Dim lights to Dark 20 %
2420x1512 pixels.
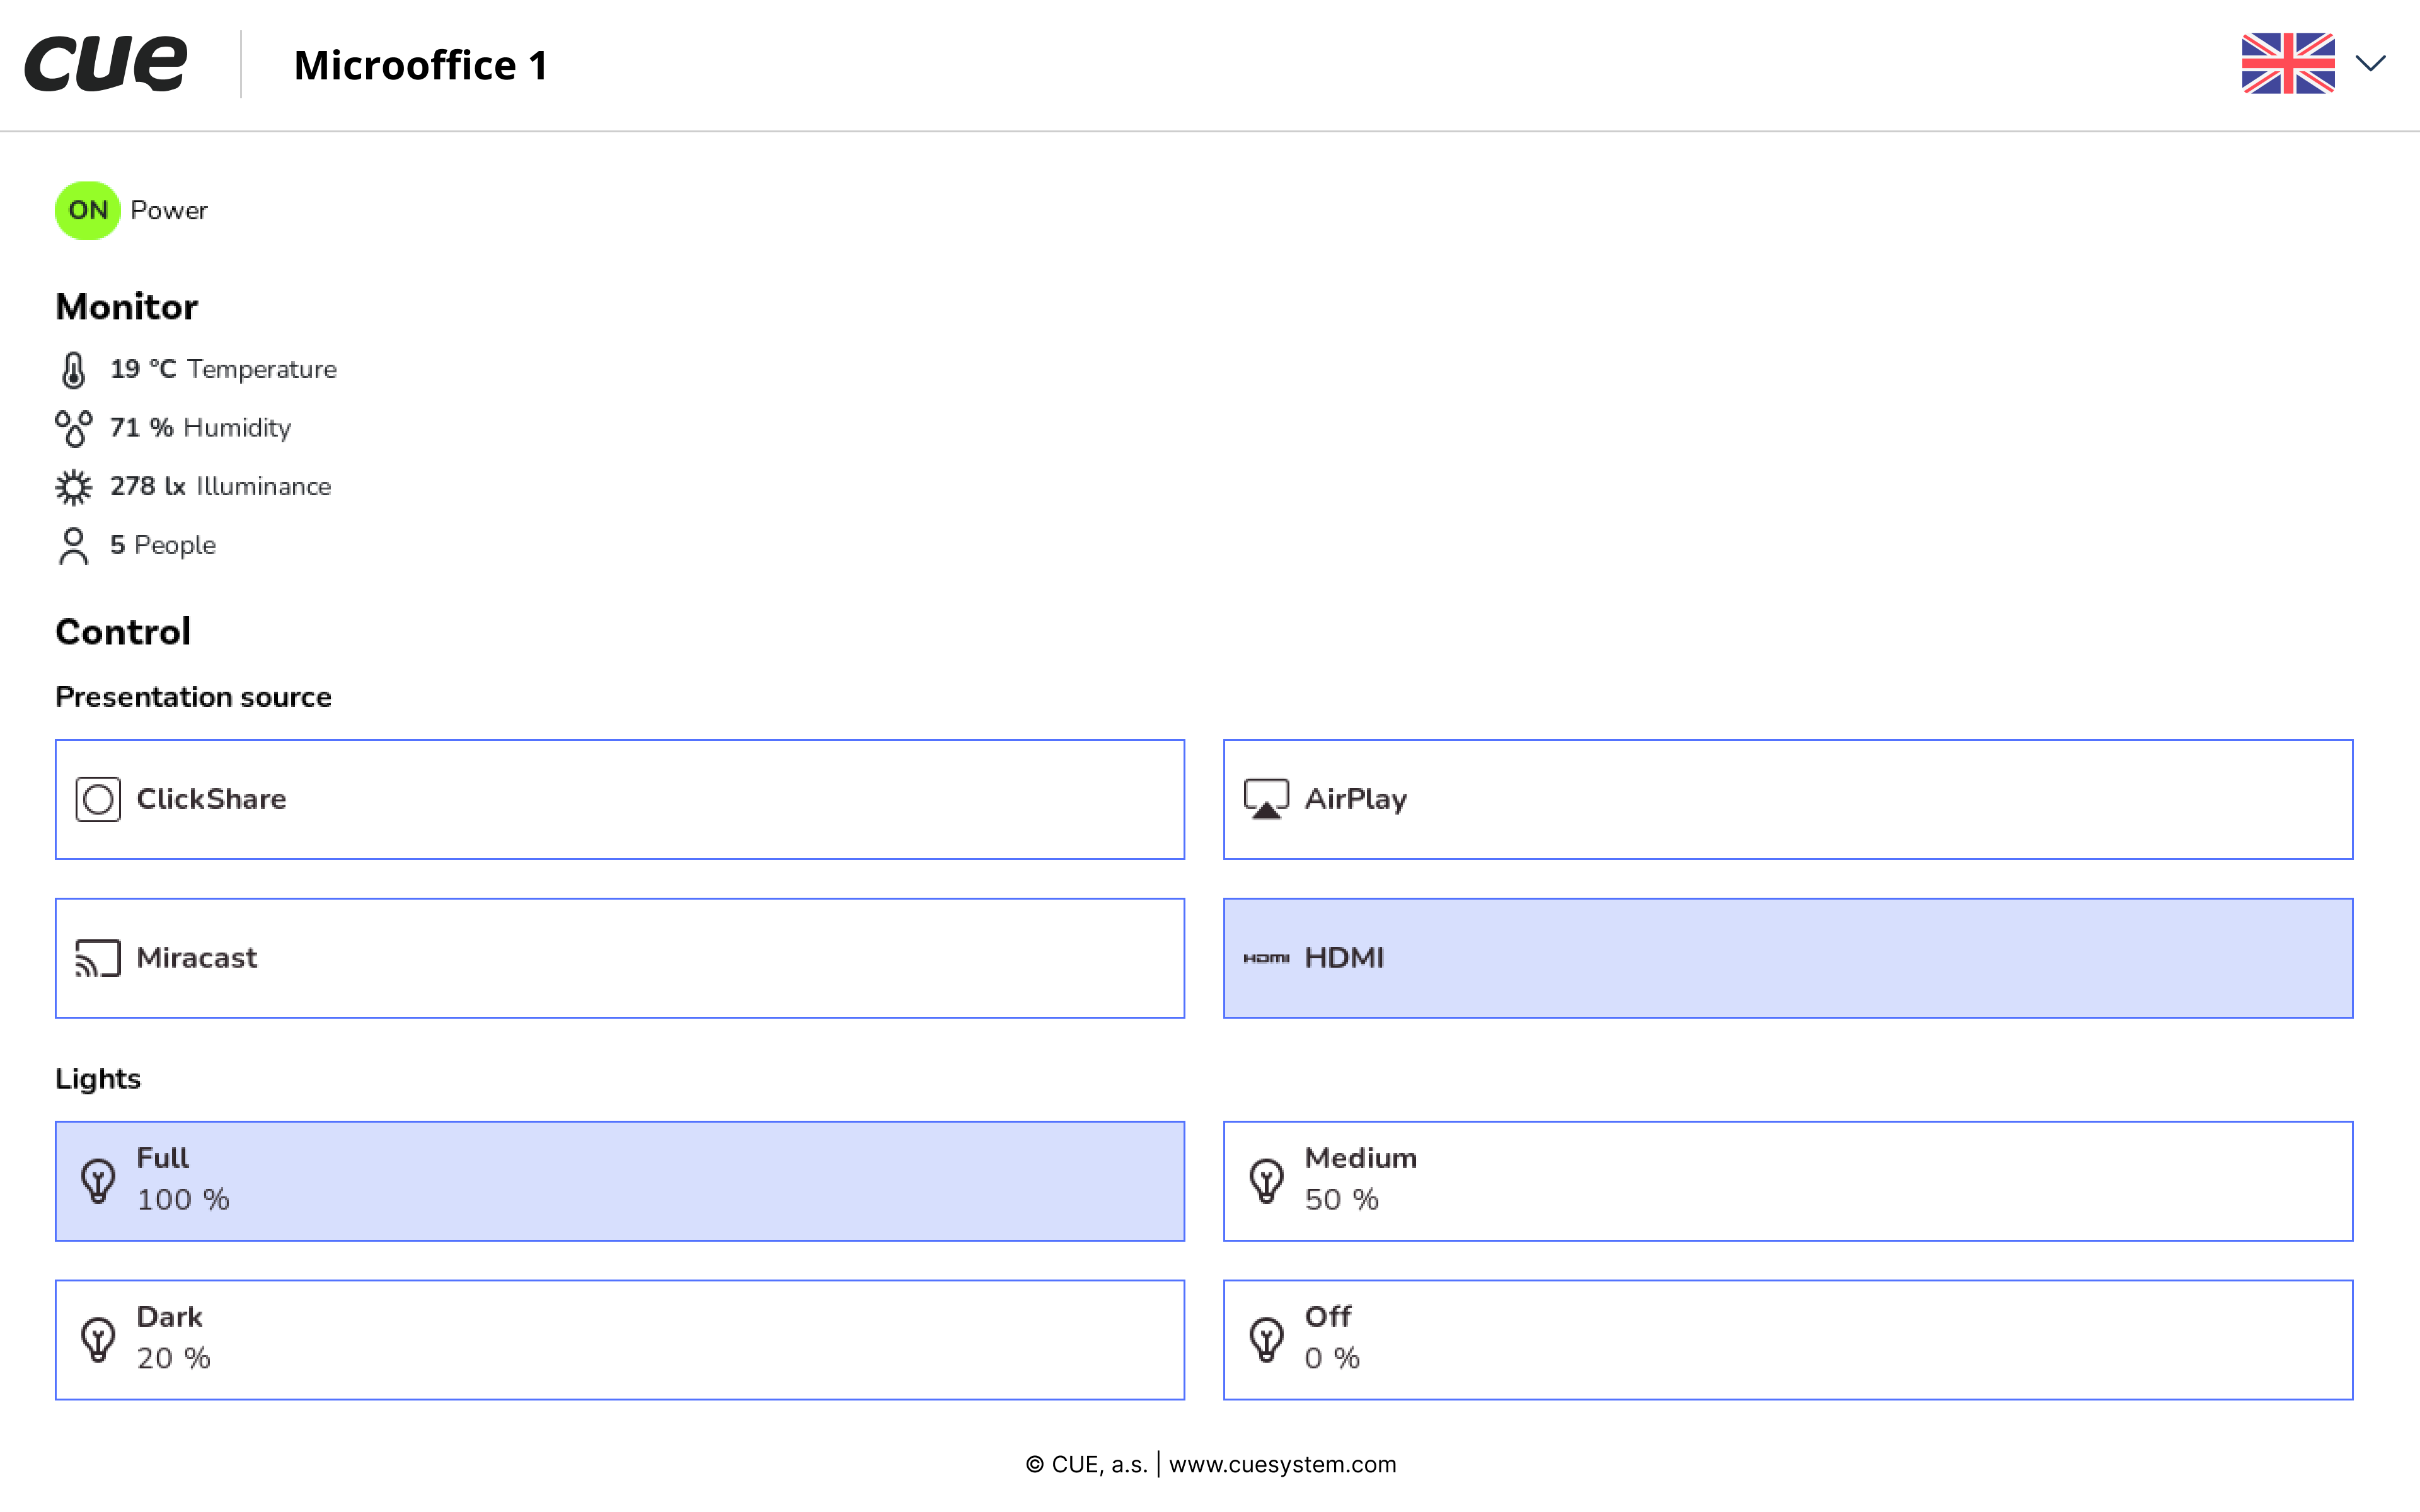click(619, 1340)
